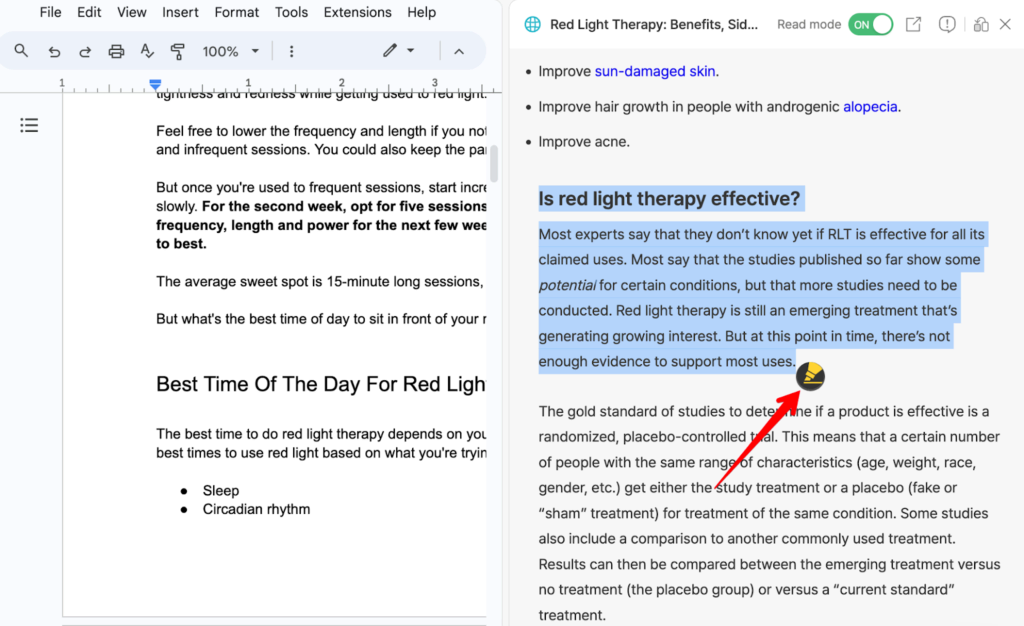
Task: Print the document using the printer icon
Action: pos(116,51)
